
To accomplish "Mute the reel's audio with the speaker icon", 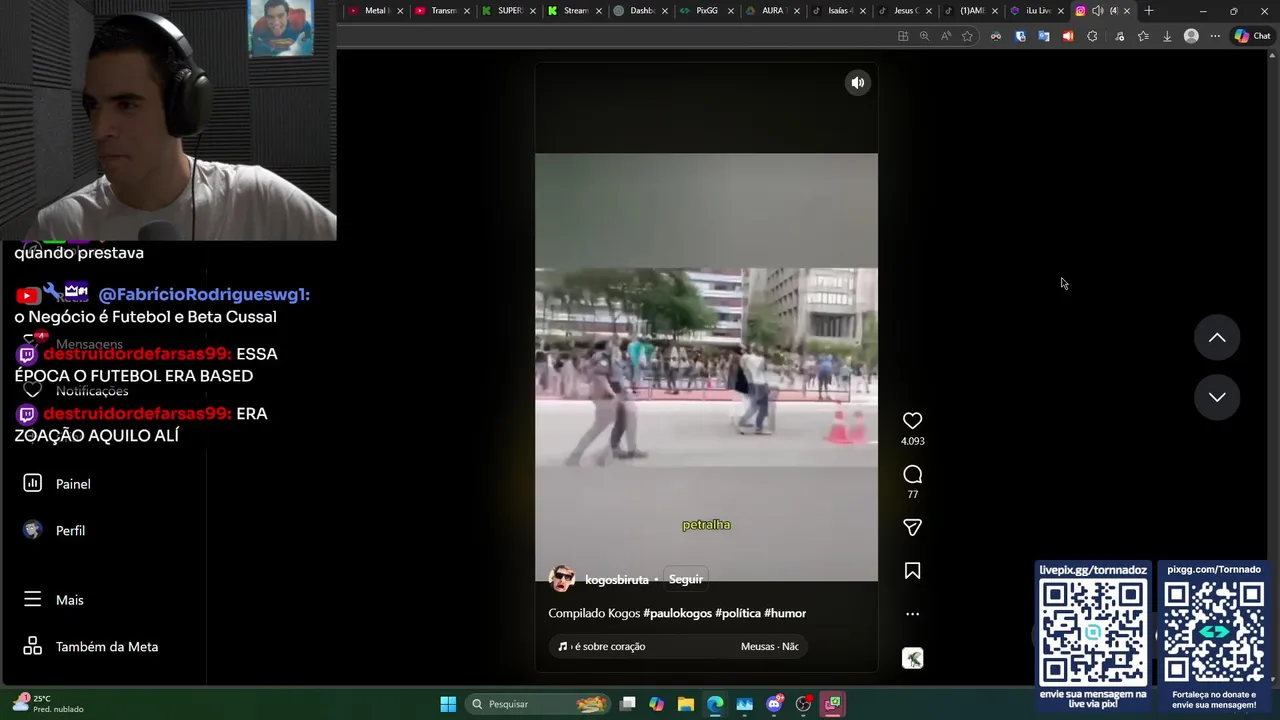I will coord(857,83).
